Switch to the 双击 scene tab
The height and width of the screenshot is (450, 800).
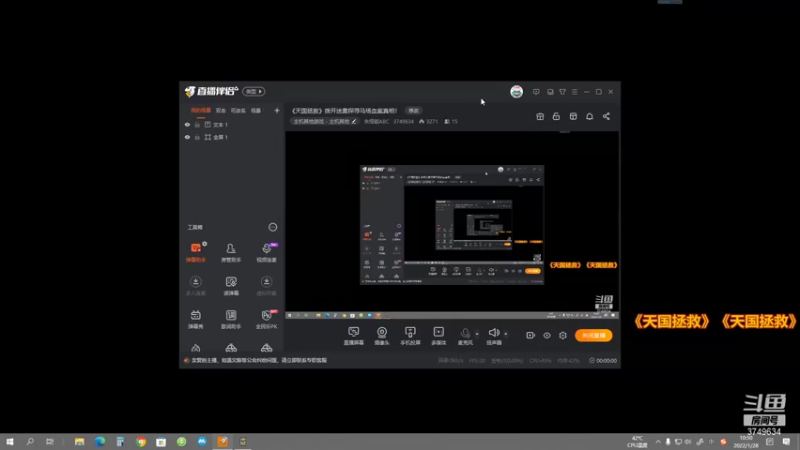coord(220,110)
